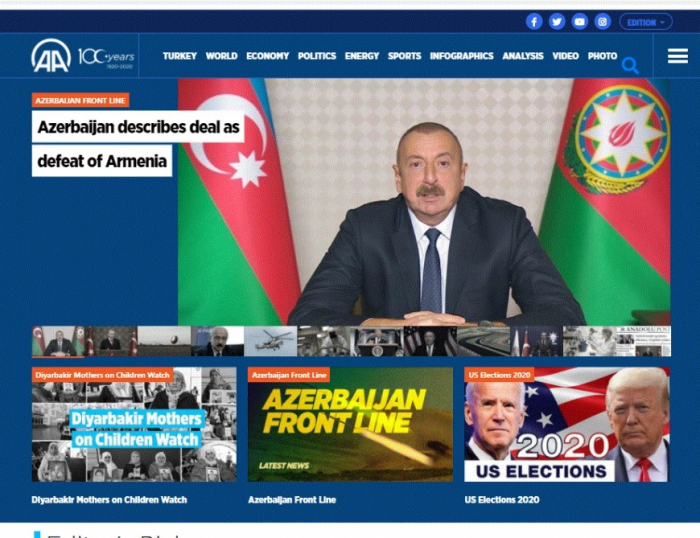Go to the Photo section

coord(602,56)
